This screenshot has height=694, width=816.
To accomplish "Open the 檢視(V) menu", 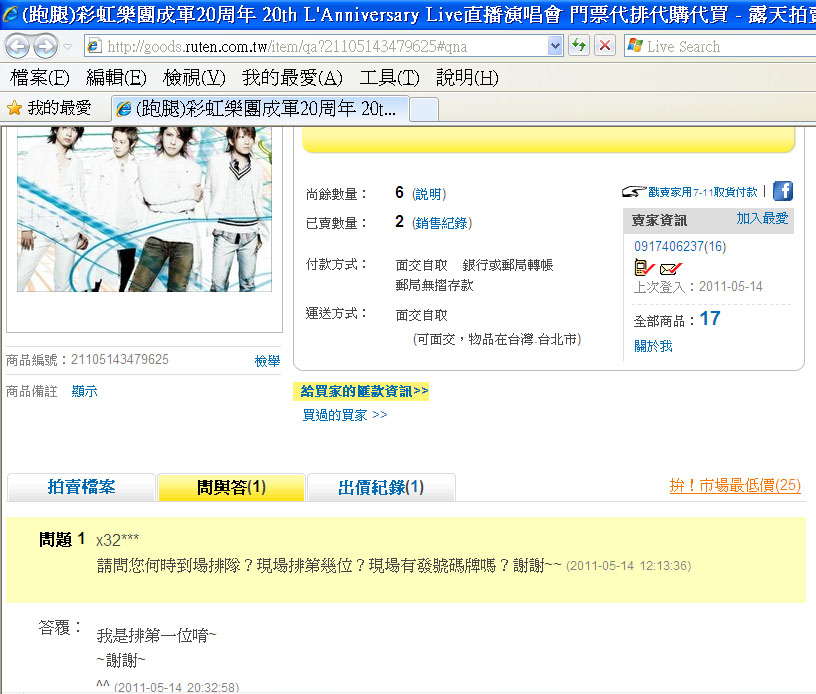I will 194,78.
